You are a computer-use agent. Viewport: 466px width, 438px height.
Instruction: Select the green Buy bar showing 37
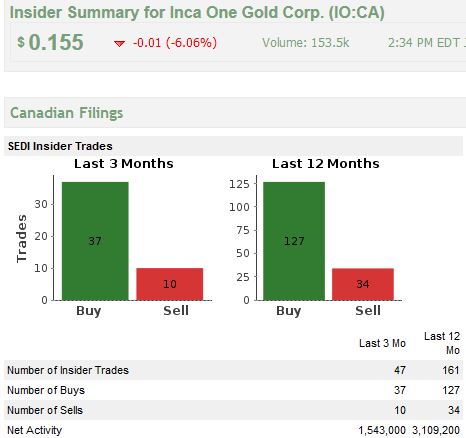pyautogui.click(x=95, y=241)
